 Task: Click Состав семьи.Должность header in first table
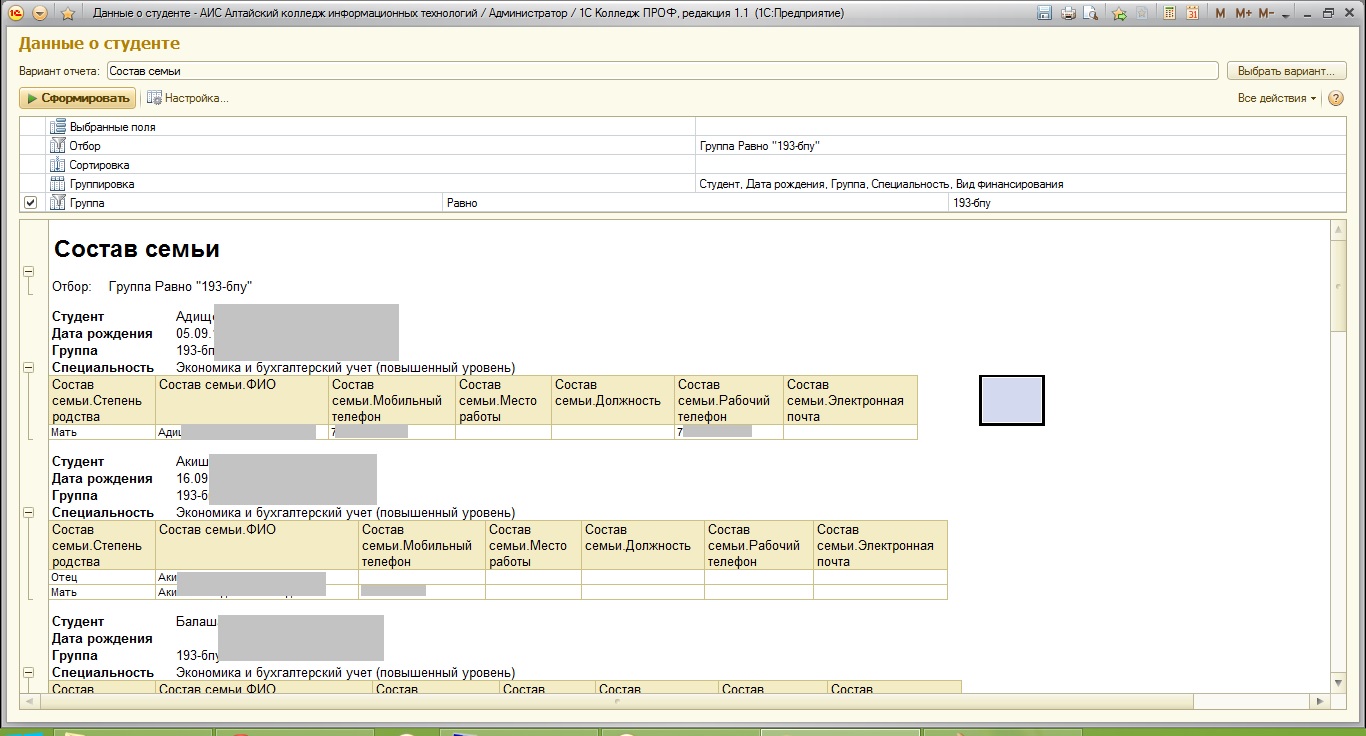tap(613, 400)
